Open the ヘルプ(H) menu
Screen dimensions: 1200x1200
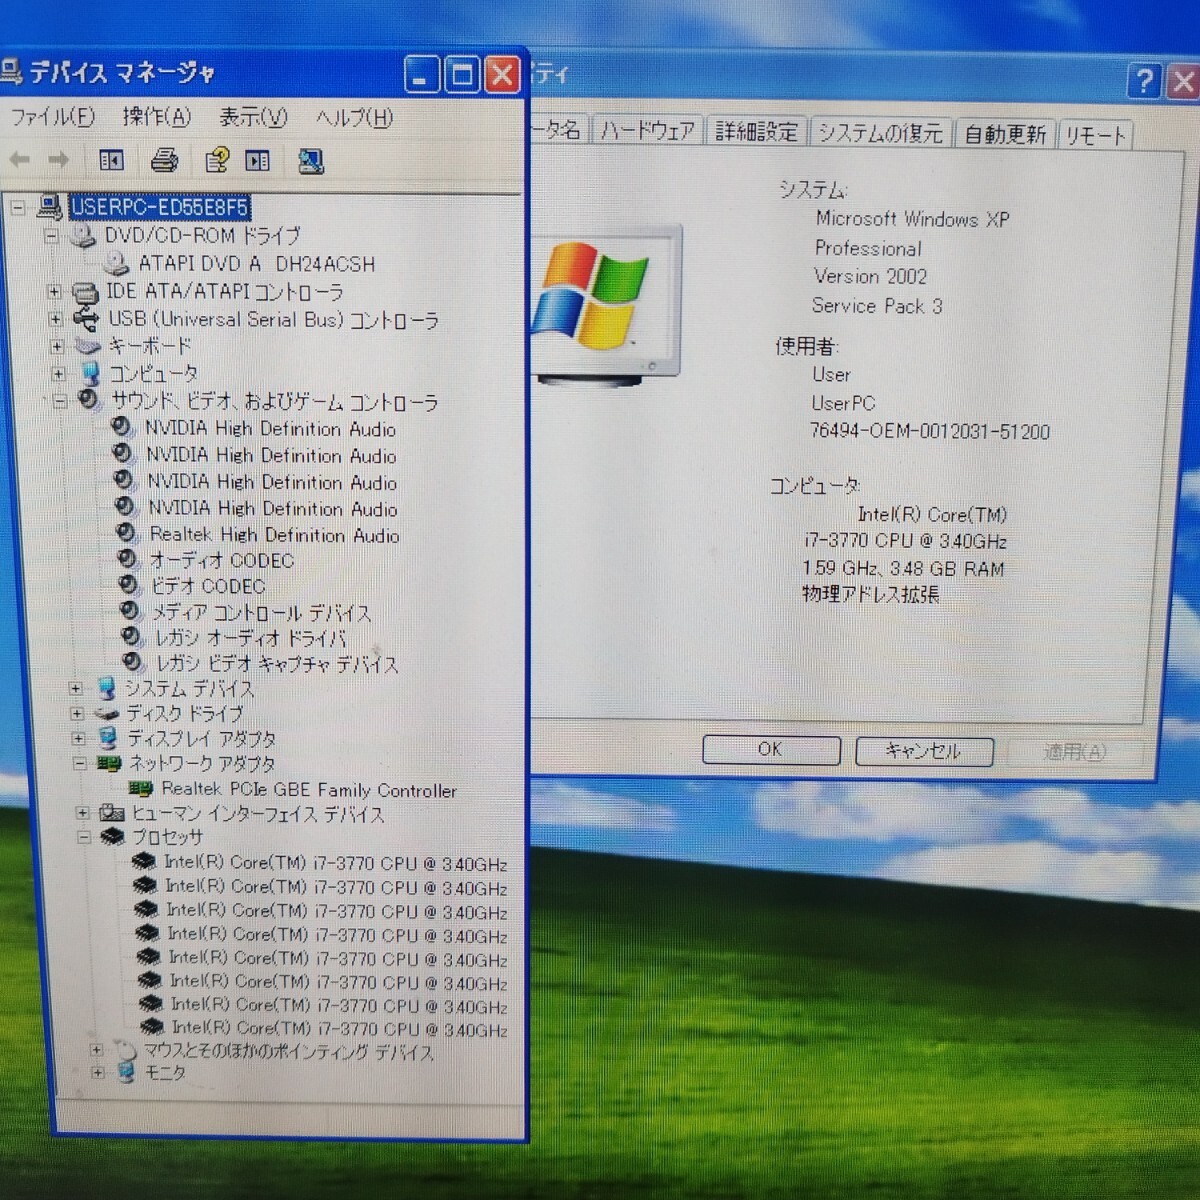tap(354, 118)
